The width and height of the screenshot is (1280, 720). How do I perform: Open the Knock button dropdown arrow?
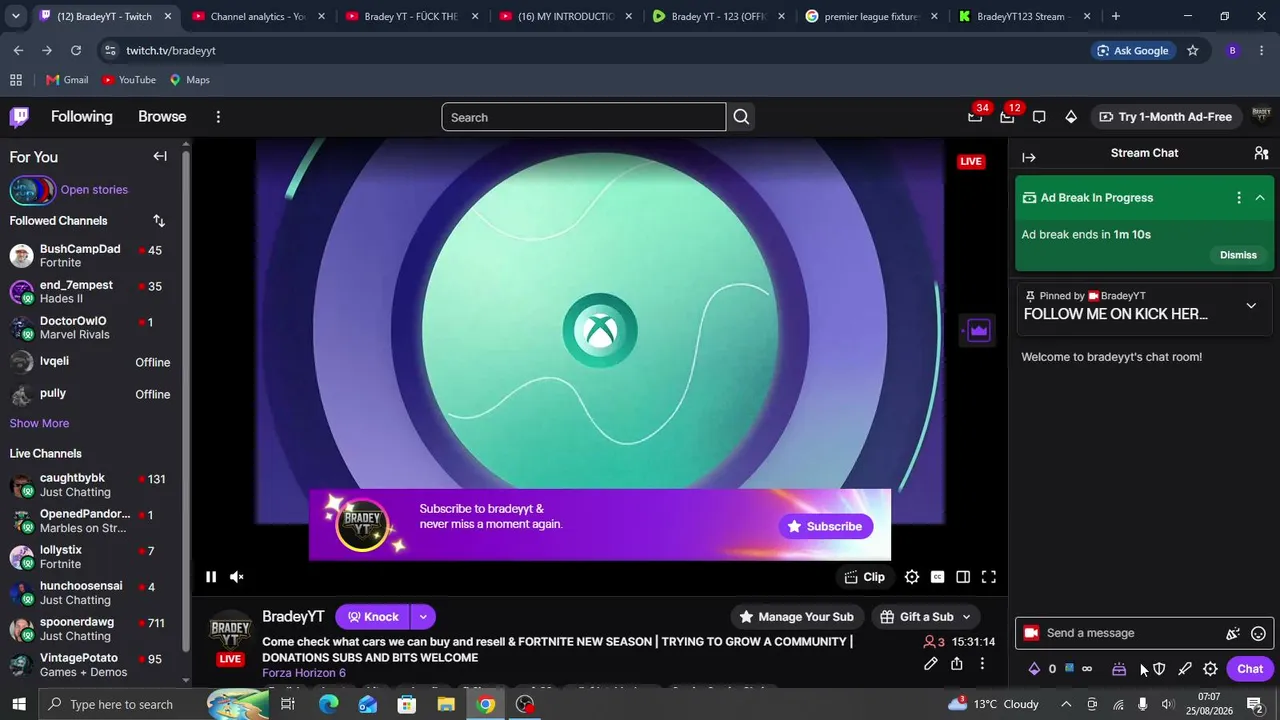coord(423,617)
